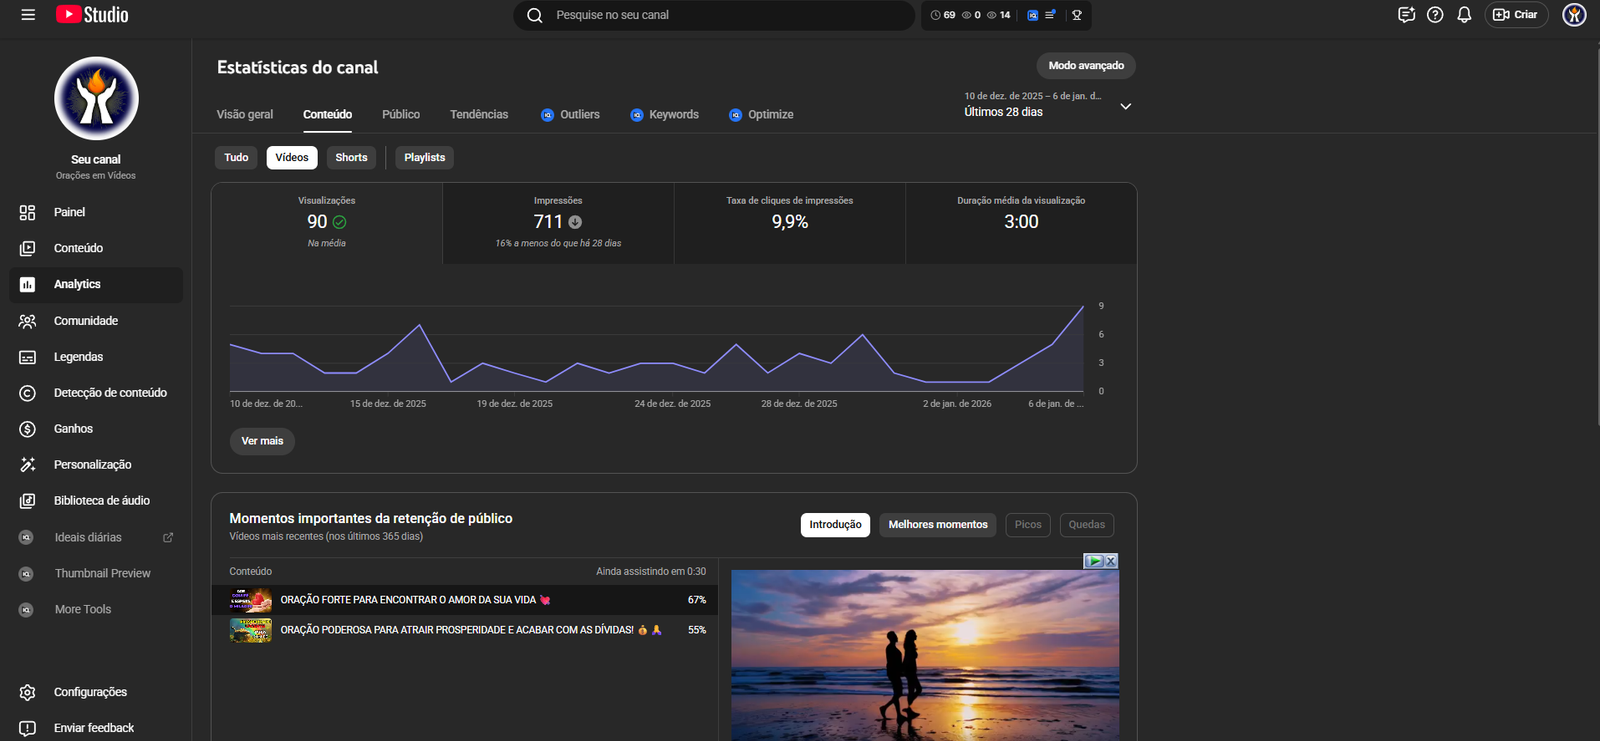Screen dimensions: 1600x741
Task: Click the notifications bell icon
Action: [1464, 15]
